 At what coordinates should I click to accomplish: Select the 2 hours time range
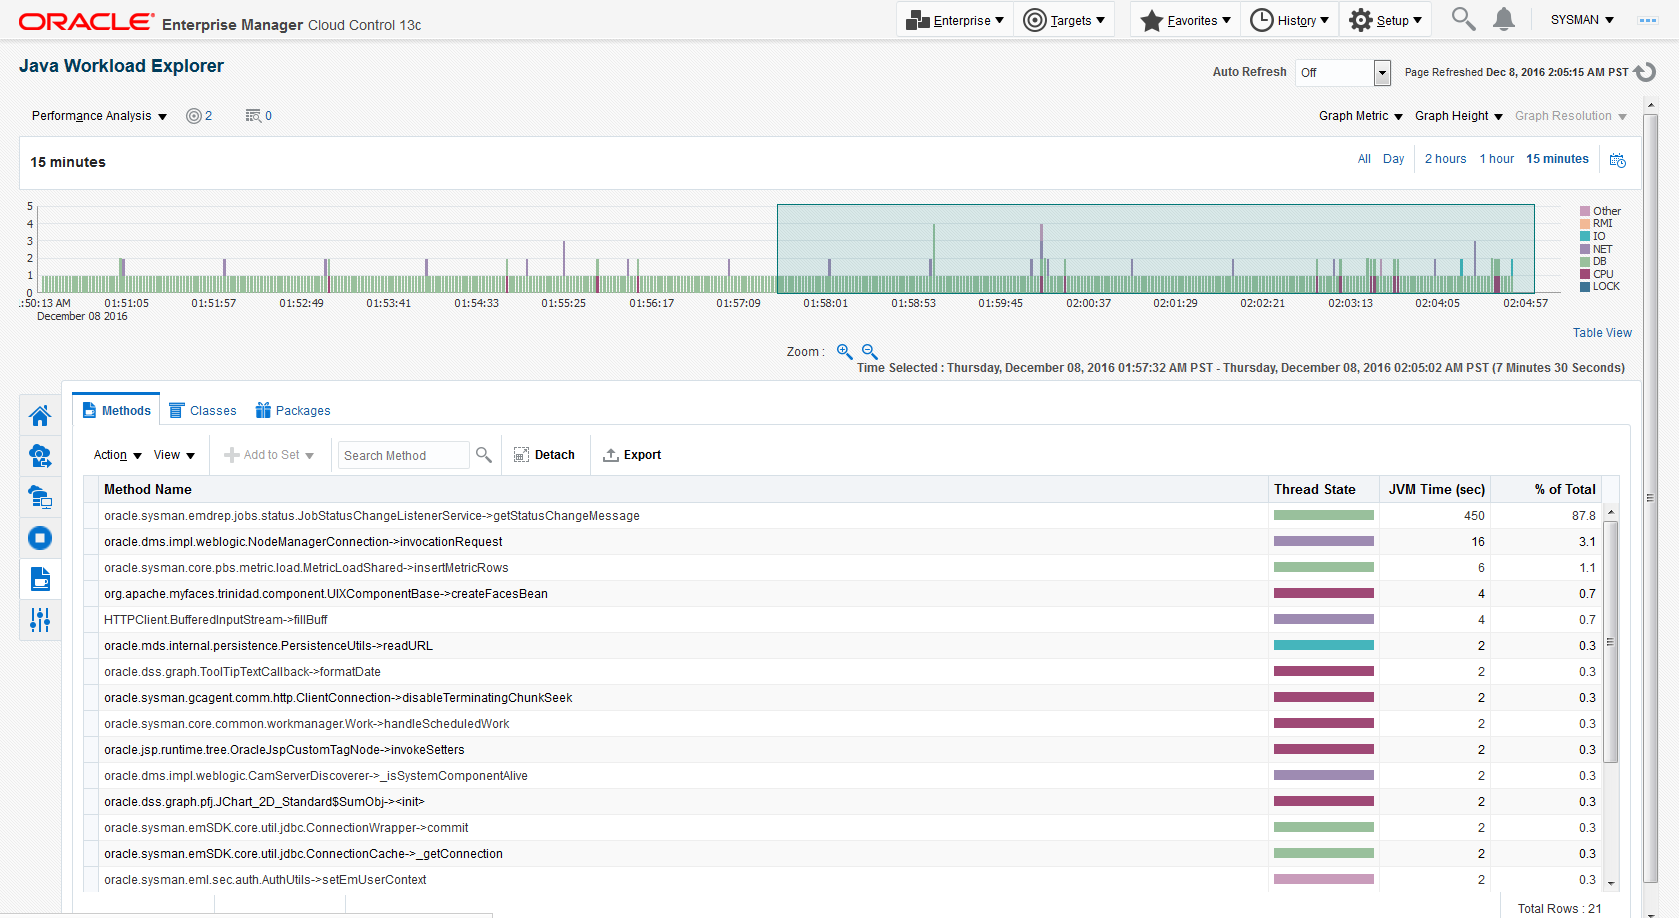[1446, 159]
